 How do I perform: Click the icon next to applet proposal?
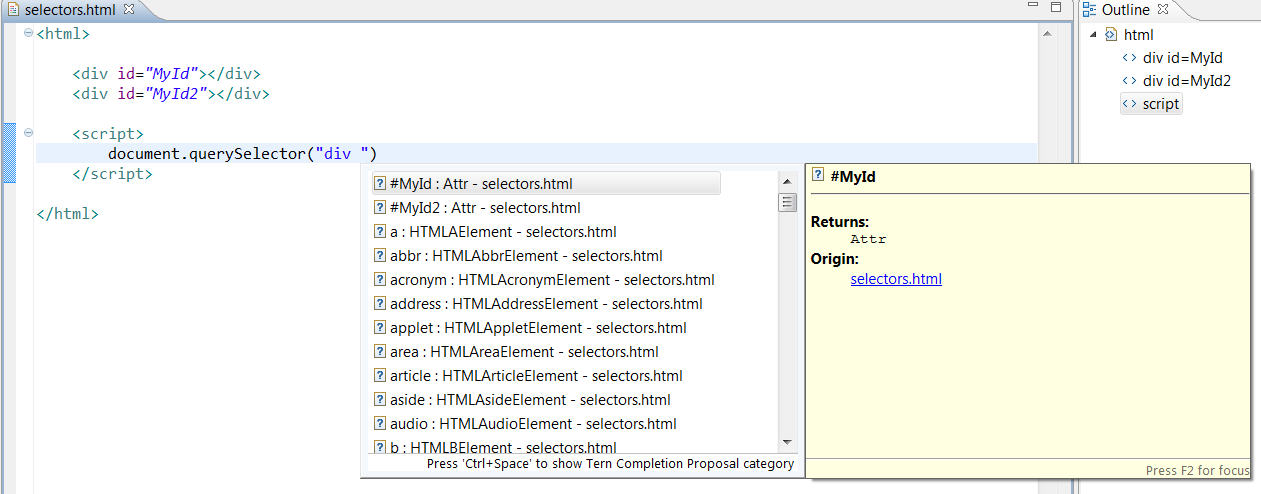click(x=380, y=328)
